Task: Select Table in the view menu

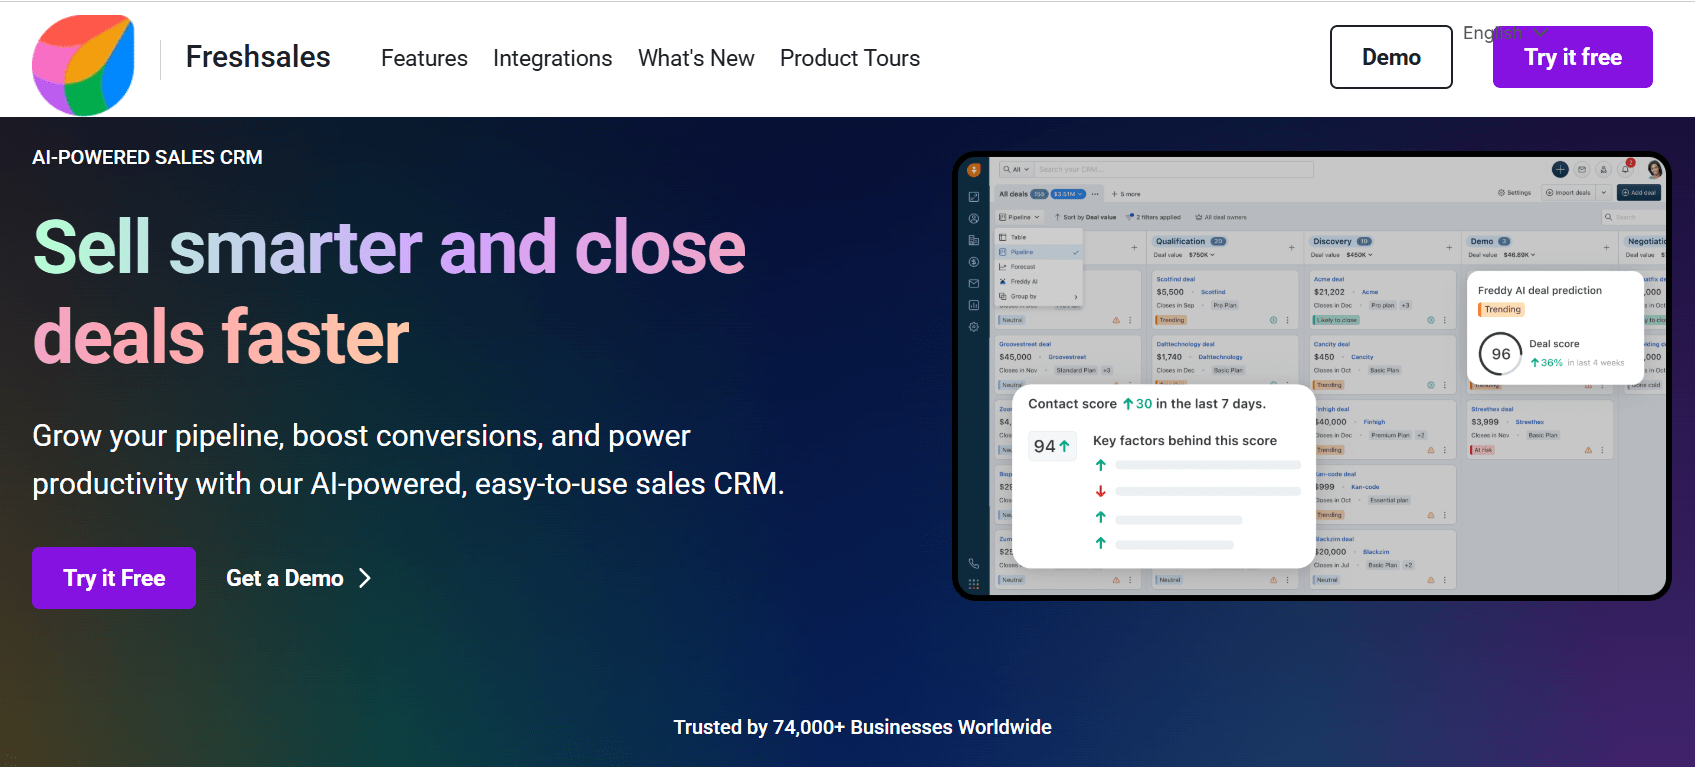Action: point(1039,237)
